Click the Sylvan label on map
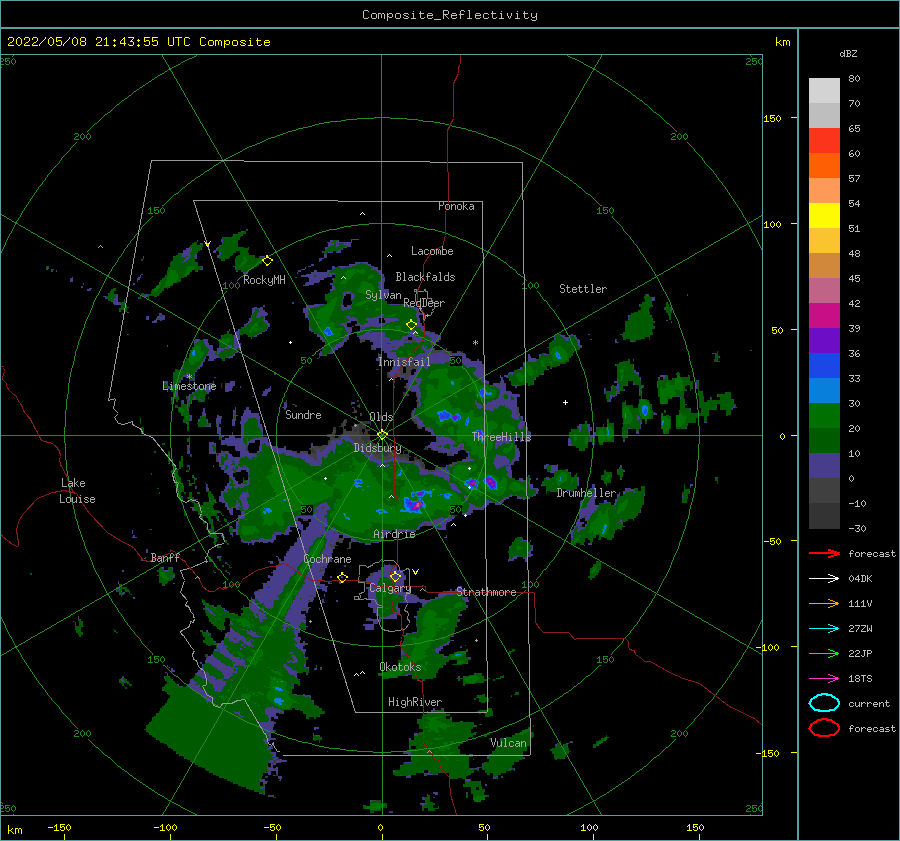Screen dimensions: 900x841 (x=383, y=295)
